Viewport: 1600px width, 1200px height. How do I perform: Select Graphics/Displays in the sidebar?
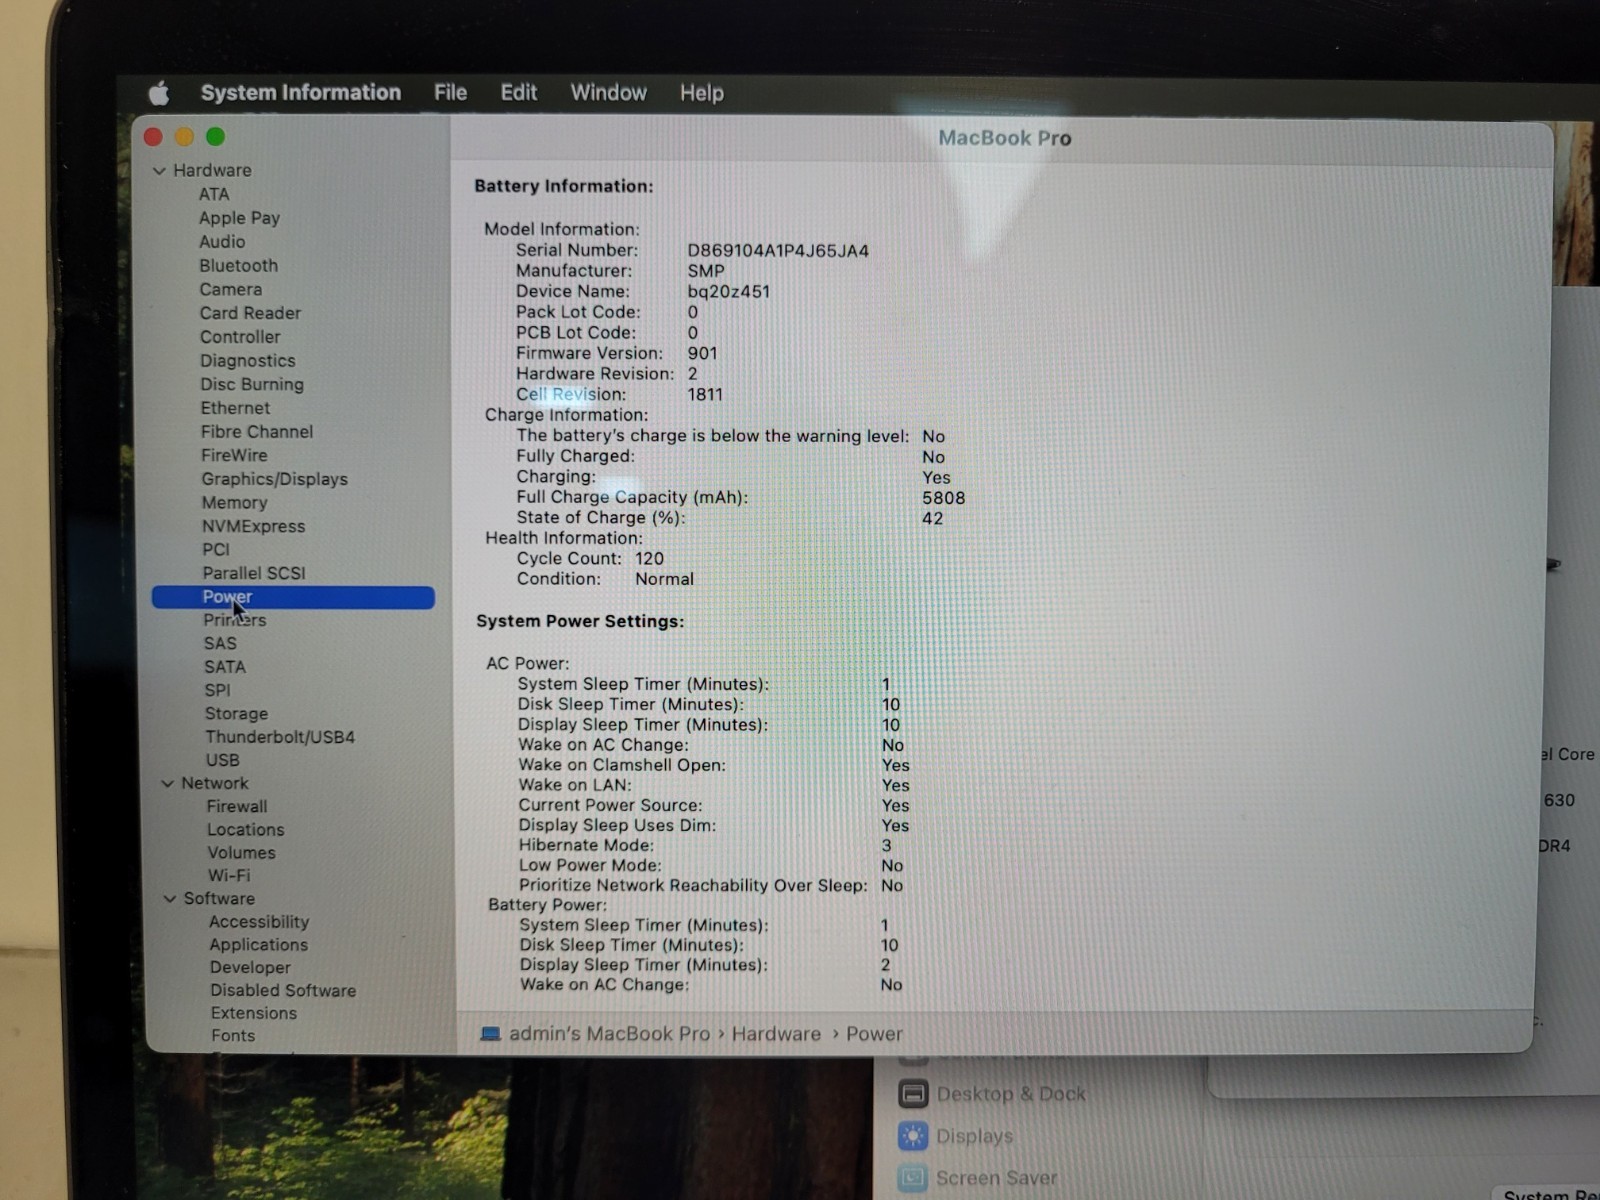pyautogui.click(x=275, y=480)
